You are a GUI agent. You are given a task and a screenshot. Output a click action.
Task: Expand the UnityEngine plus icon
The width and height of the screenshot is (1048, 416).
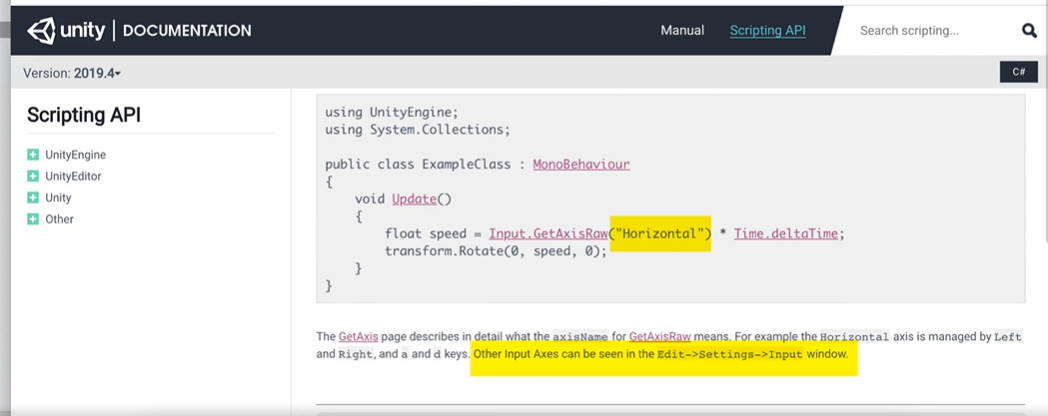click(33, 154)
